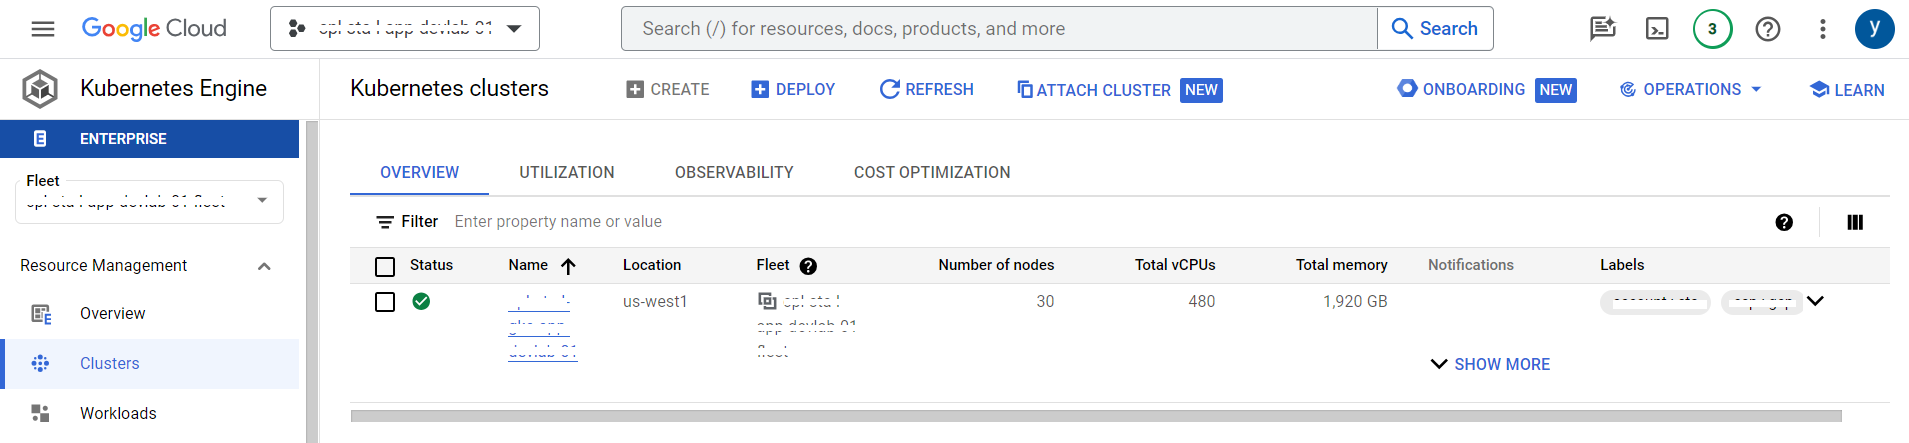This screenshot has width=1909, height=443.
Task: Click the Location column header
Action: click(652, 265)
